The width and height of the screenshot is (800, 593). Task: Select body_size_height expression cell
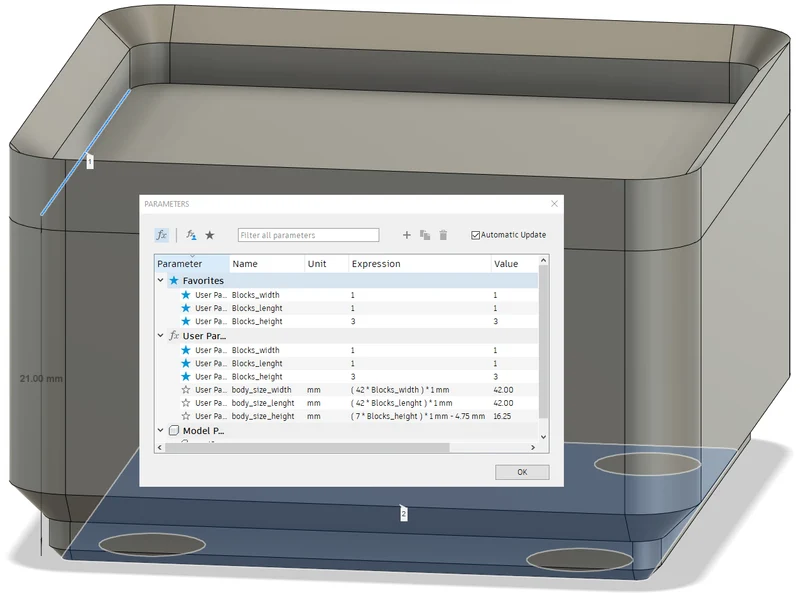click(418, 416)
